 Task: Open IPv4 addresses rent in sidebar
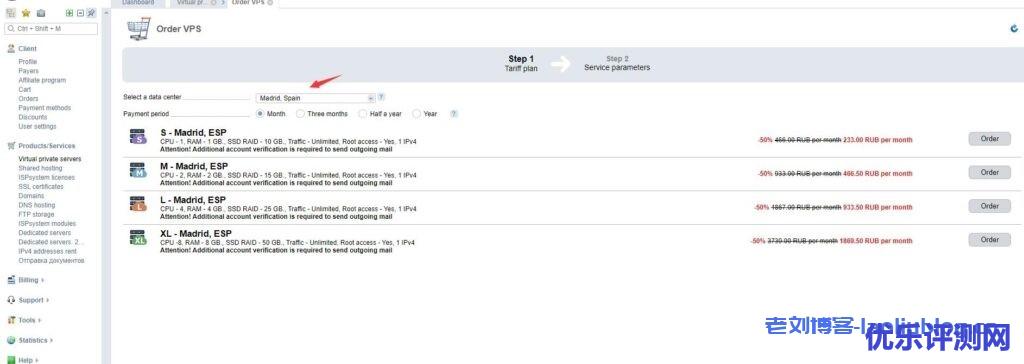coord(48,251)
